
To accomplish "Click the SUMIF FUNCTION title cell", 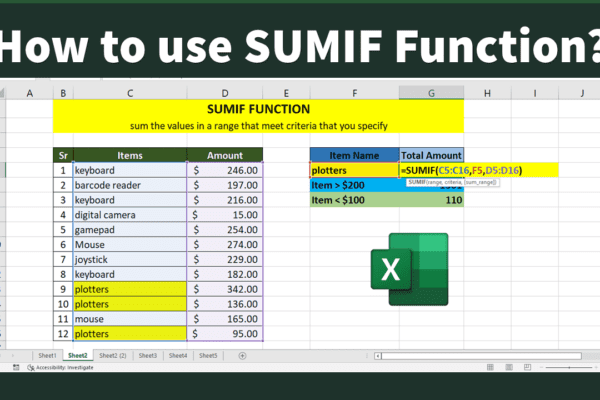I will [x=258, y=109].
